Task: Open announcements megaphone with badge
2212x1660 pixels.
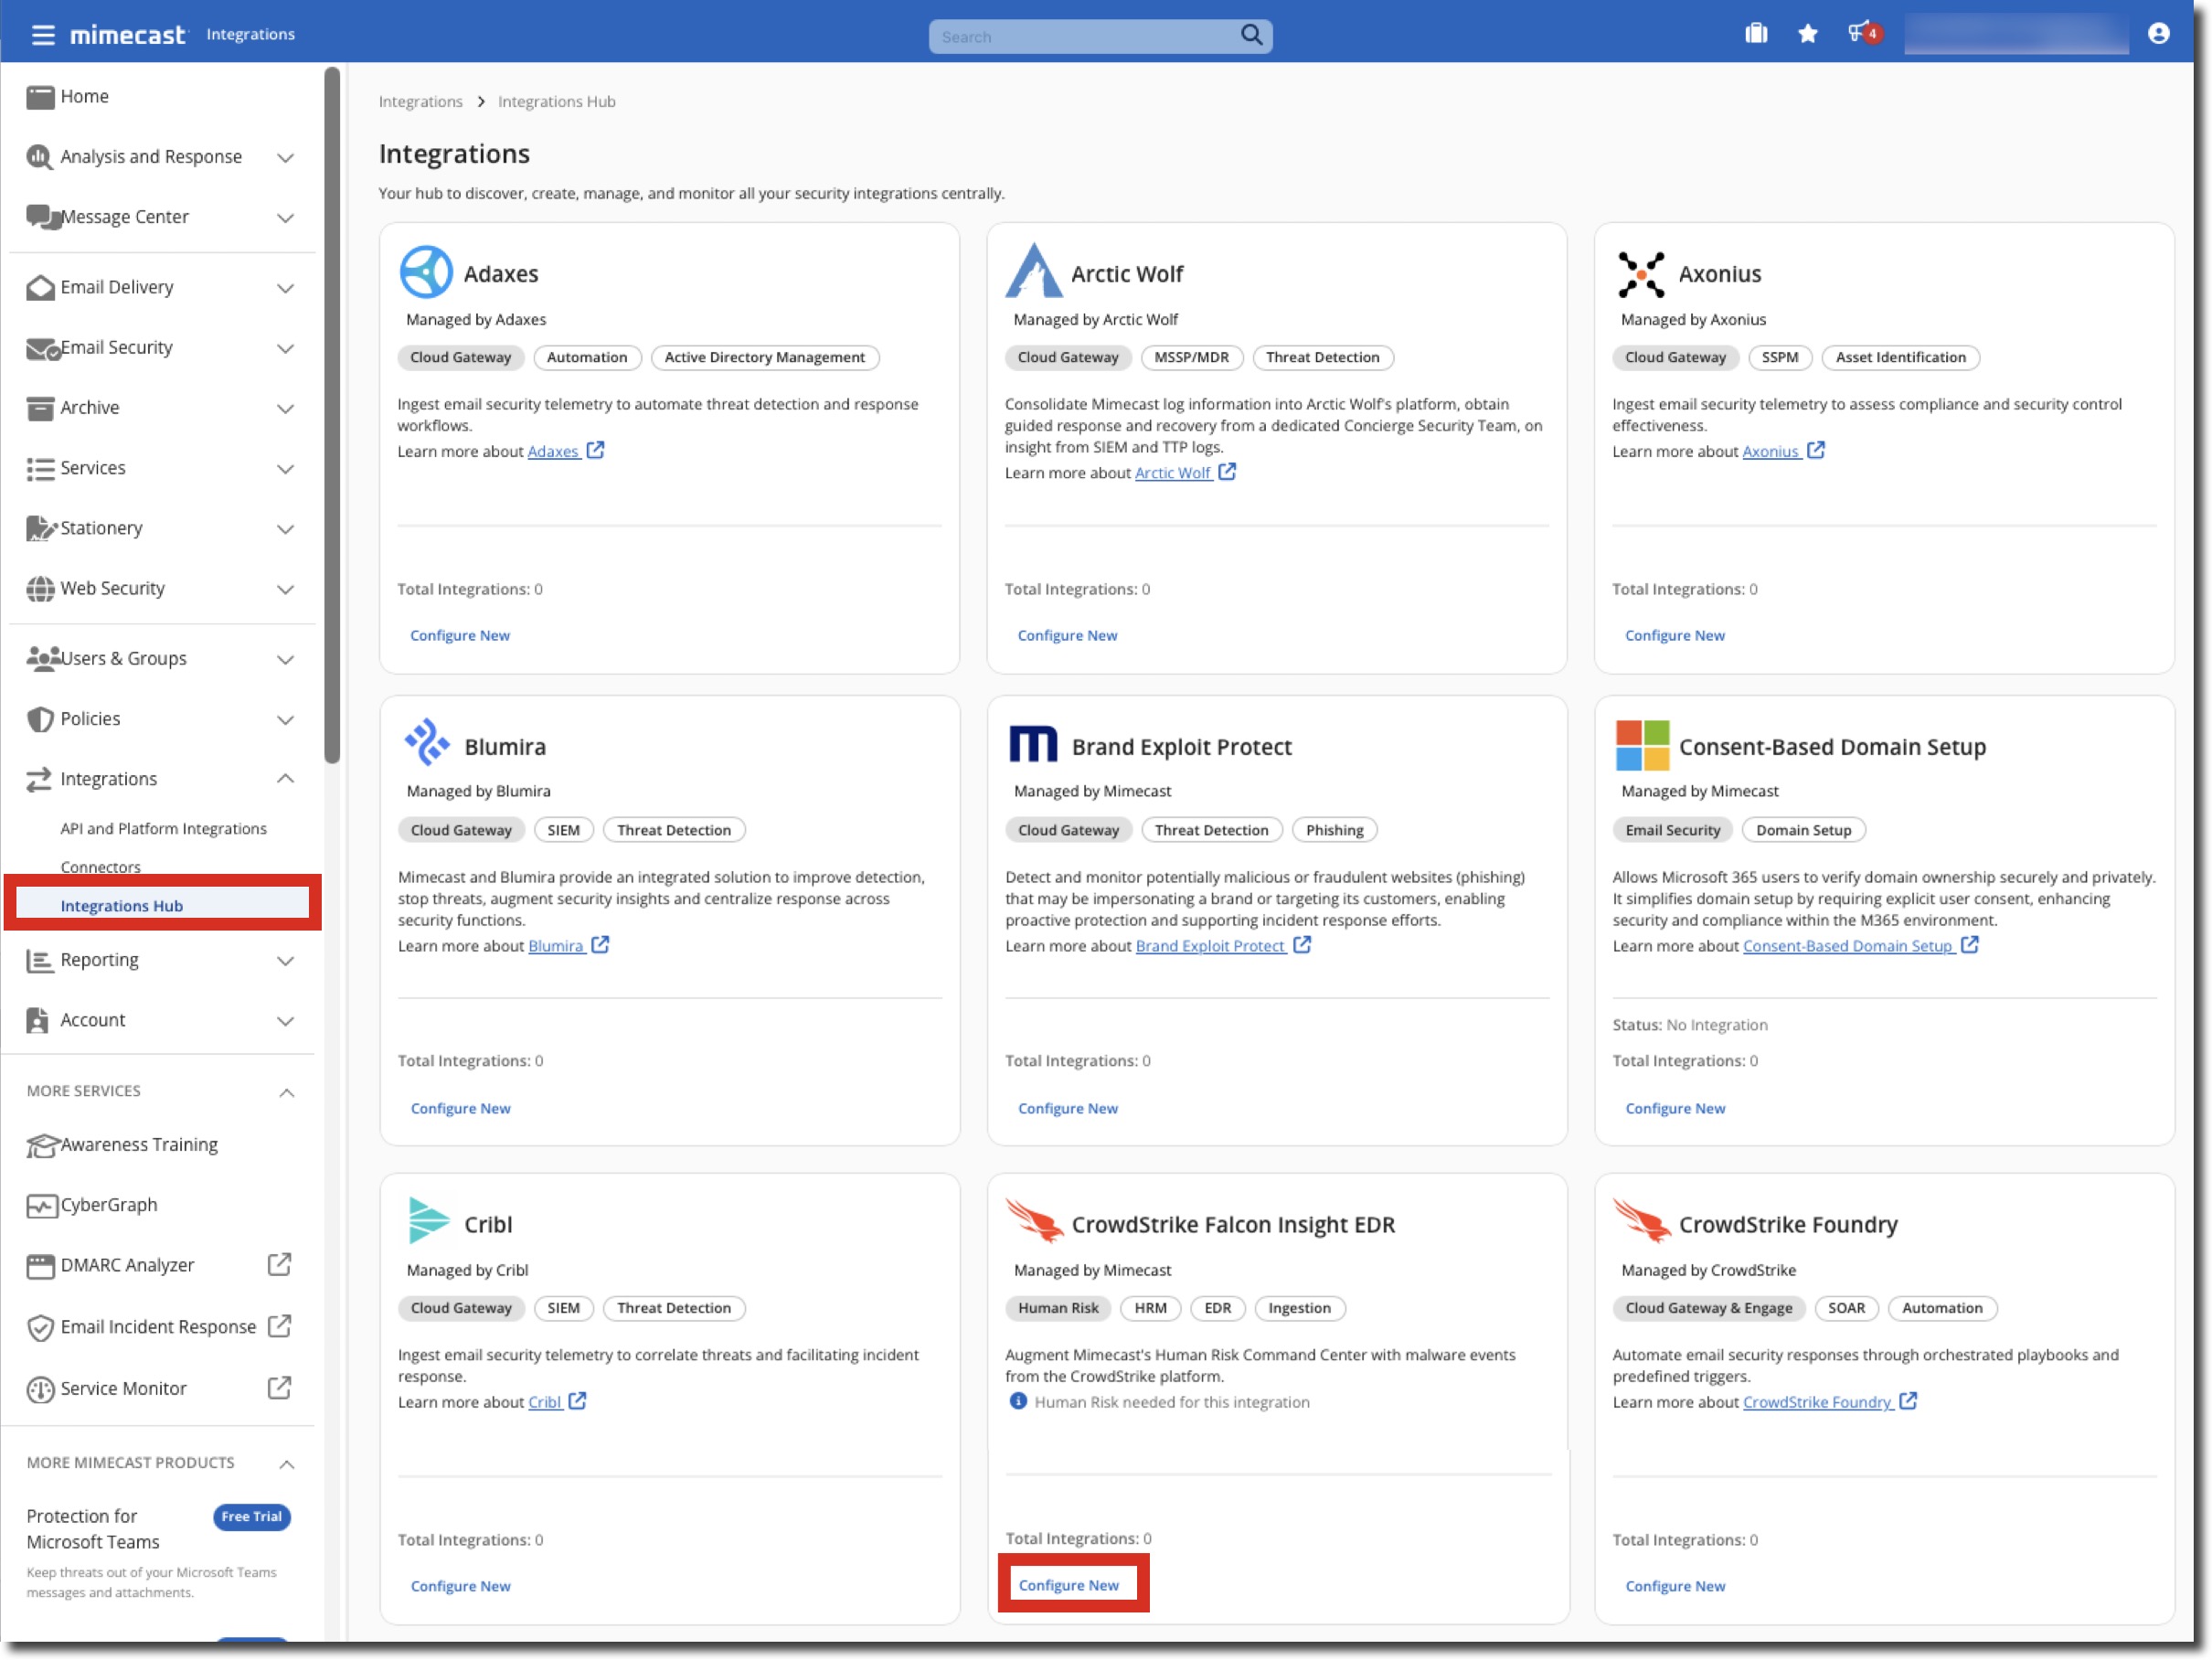Action: pyautogui.click(x=1862, y=33)
